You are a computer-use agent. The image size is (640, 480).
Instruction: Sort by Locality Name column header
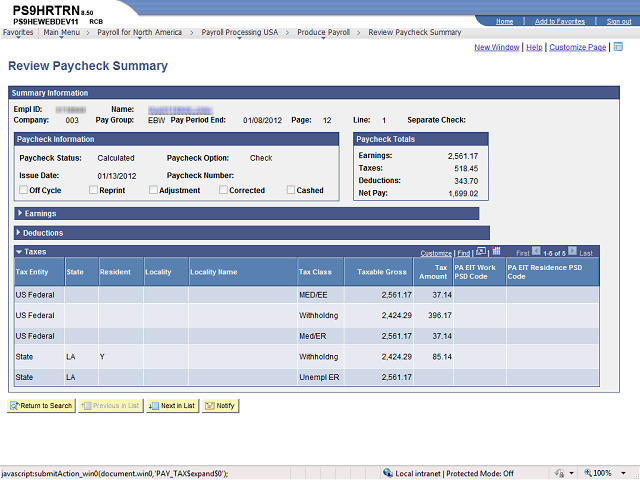[213, 272]
